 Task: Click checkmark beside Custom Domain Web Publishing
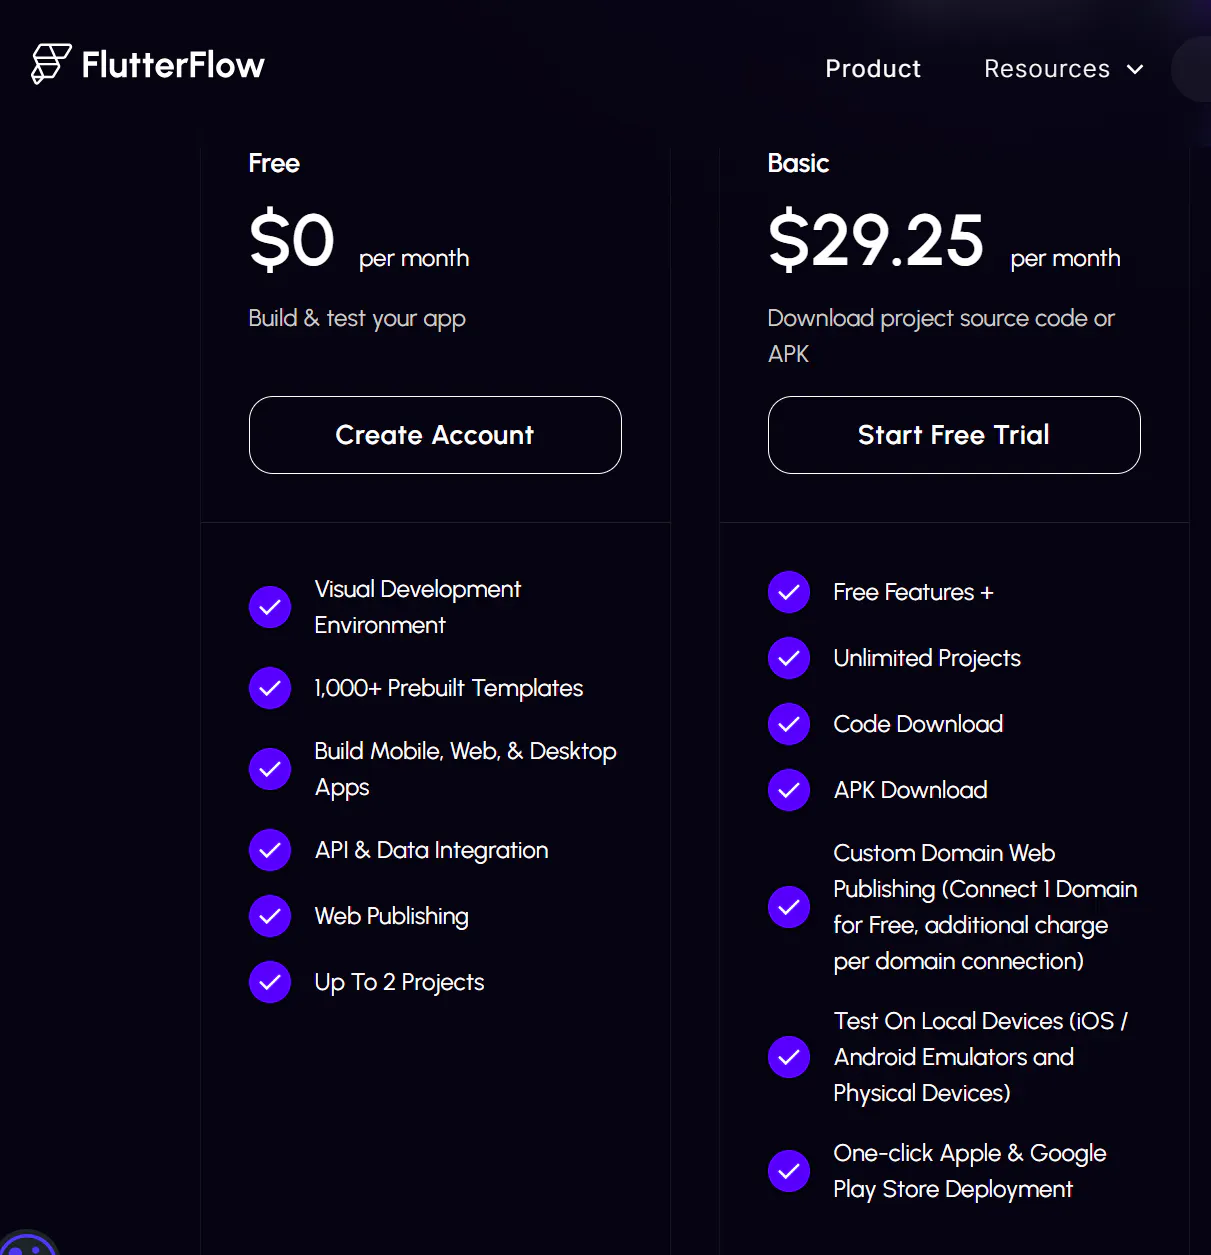[x=789, y=907]
